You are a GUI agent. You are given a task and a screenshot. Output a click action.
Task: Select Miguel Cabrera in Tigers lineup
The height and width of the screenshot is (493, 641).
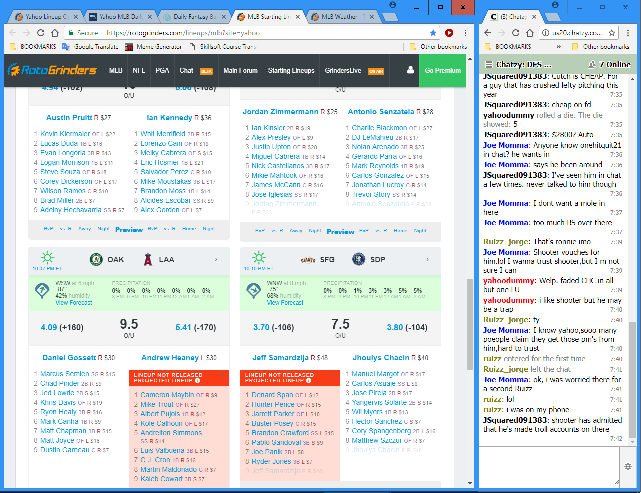click(x=276, y=156)
